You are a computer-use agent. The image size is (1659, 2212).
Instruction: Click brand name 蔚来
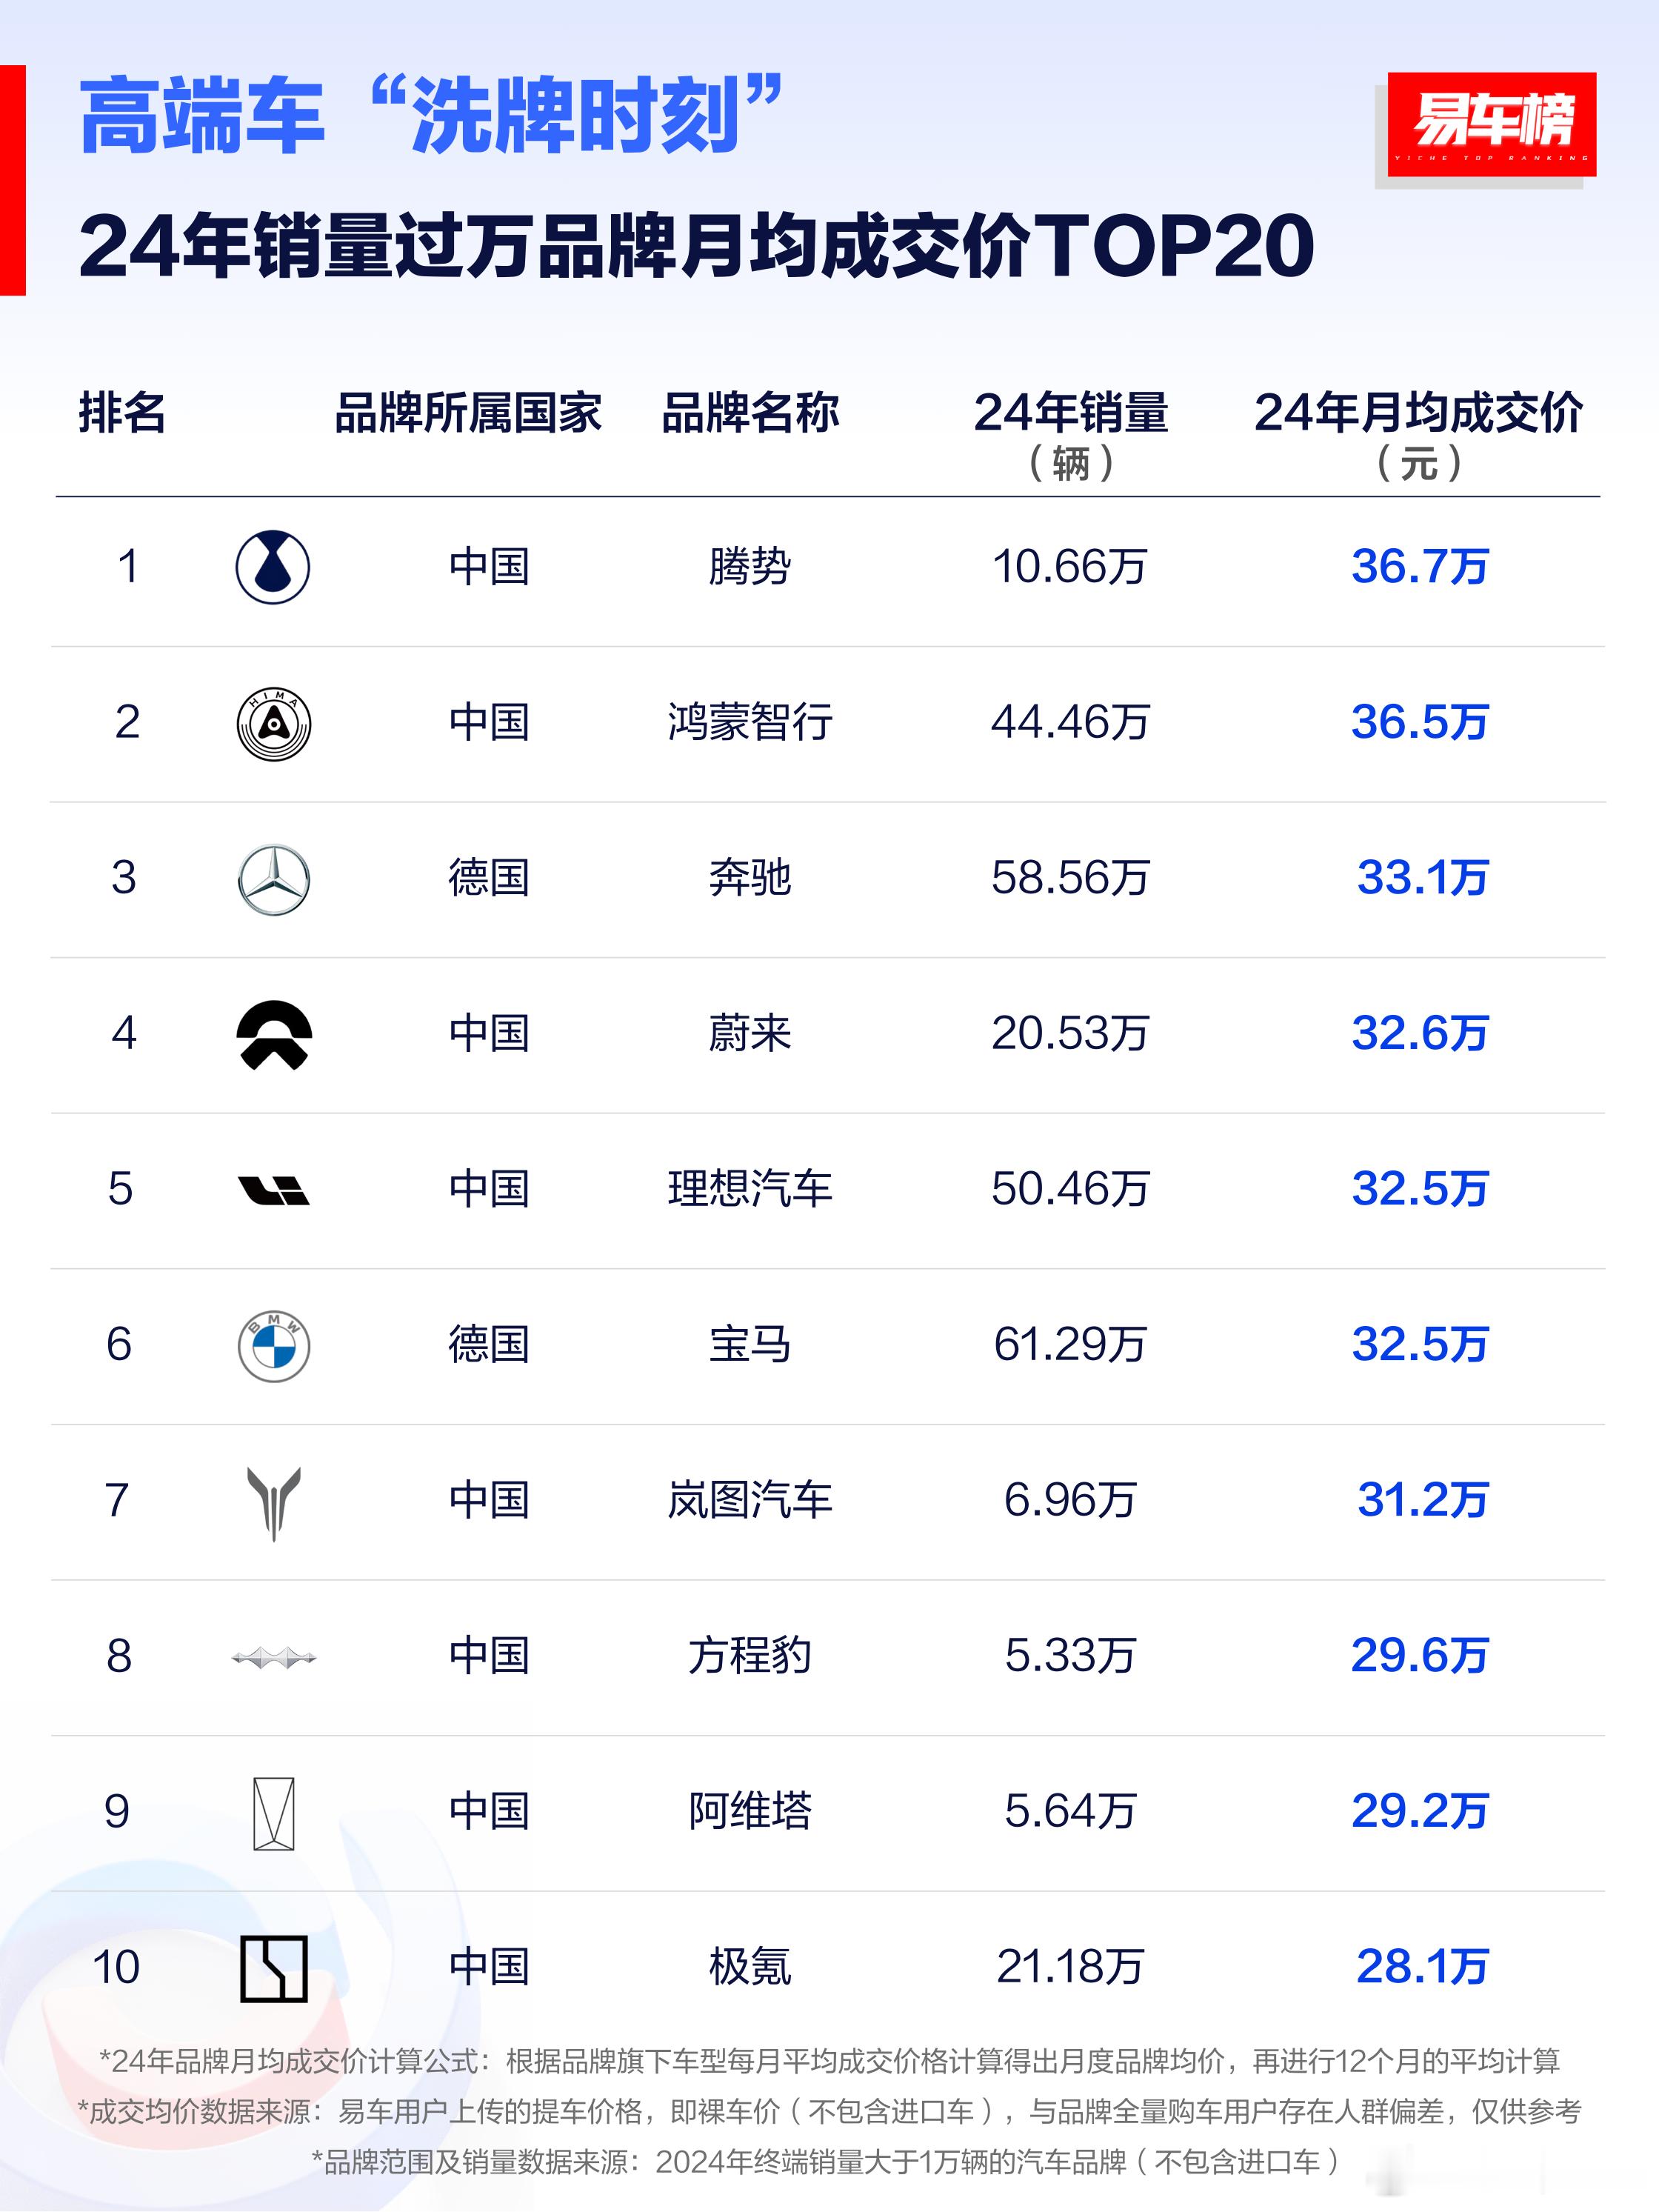click(749, 1033)
